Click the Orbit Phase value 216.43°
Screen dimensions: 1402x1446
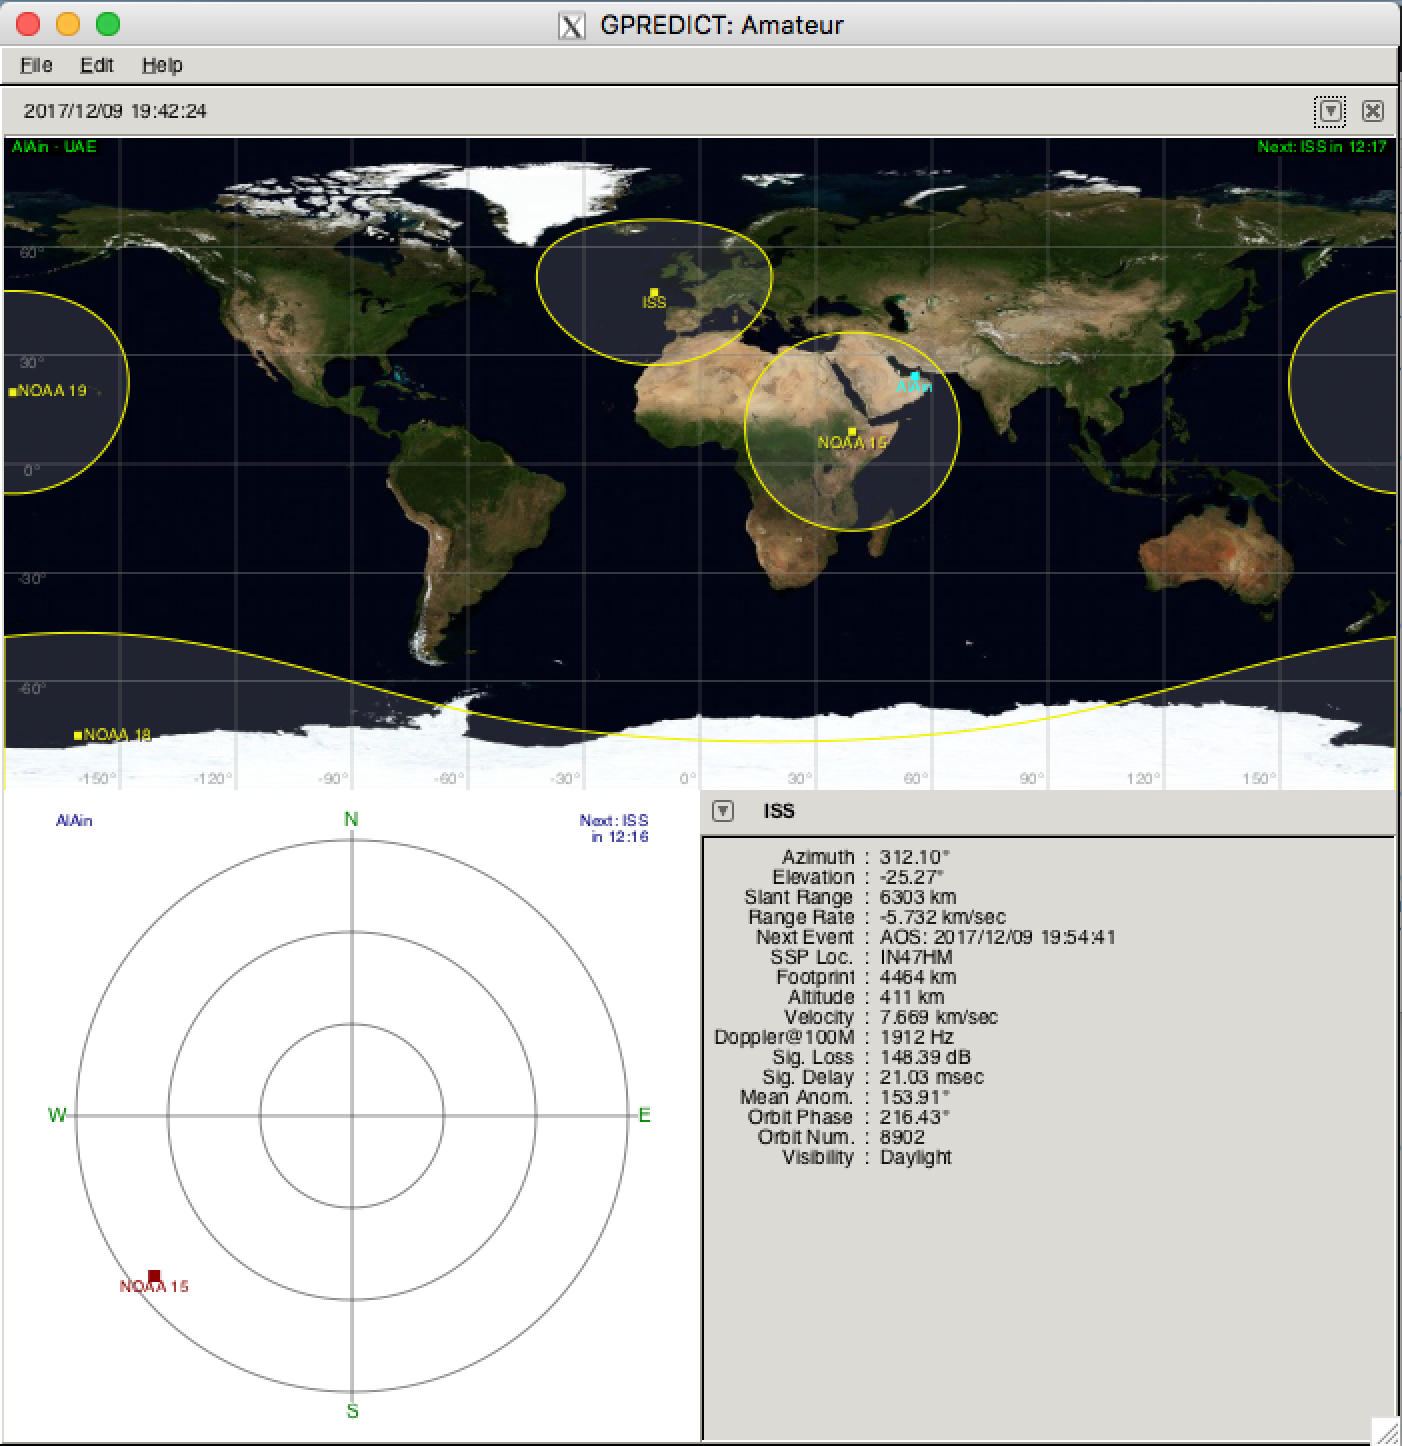click(915, 1117)
